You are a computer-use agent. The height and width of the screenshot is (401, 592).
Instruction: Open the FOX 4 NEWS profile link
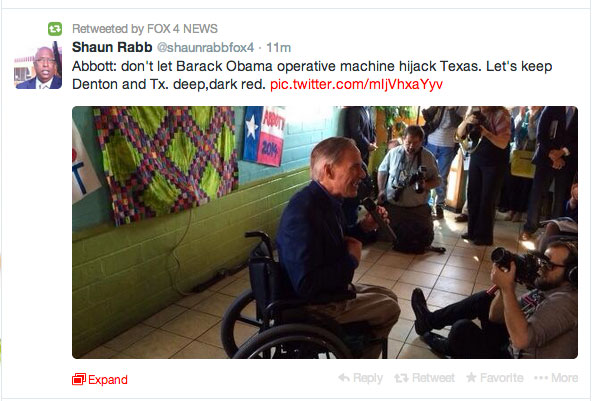pyautogui.click(x=182, y=29)
